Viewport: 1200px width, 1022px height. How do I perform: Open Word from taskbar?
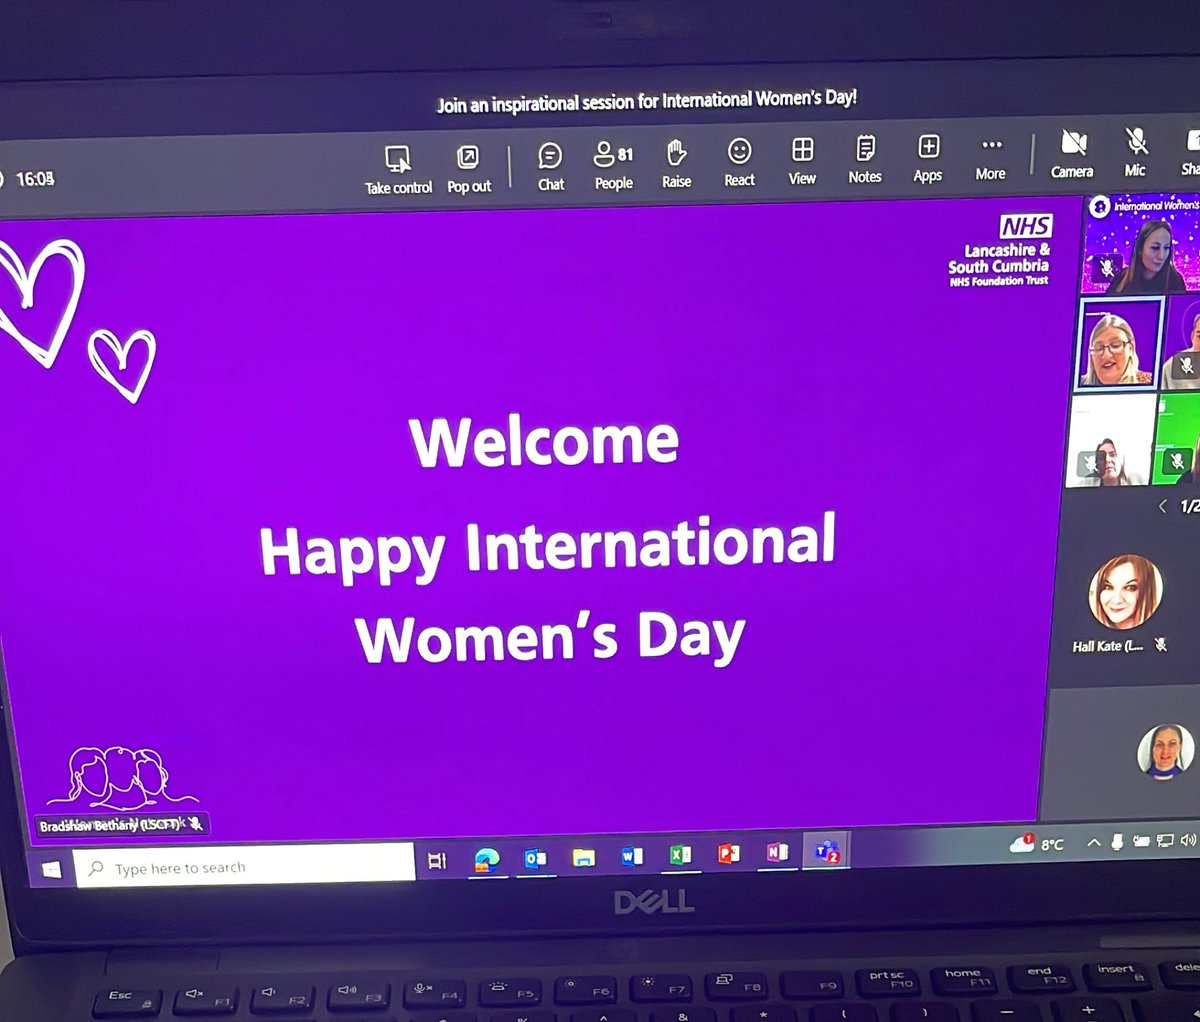pos(632,856)
